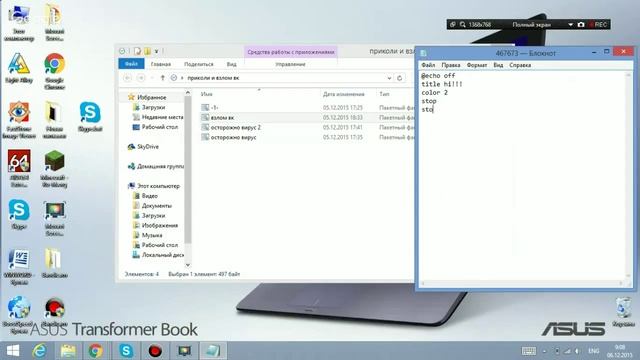Image resolution: width=640 pixels, height=360 pixels.
Task: Click the New folder icon in Explorer title bar
Action: (147, 51)
